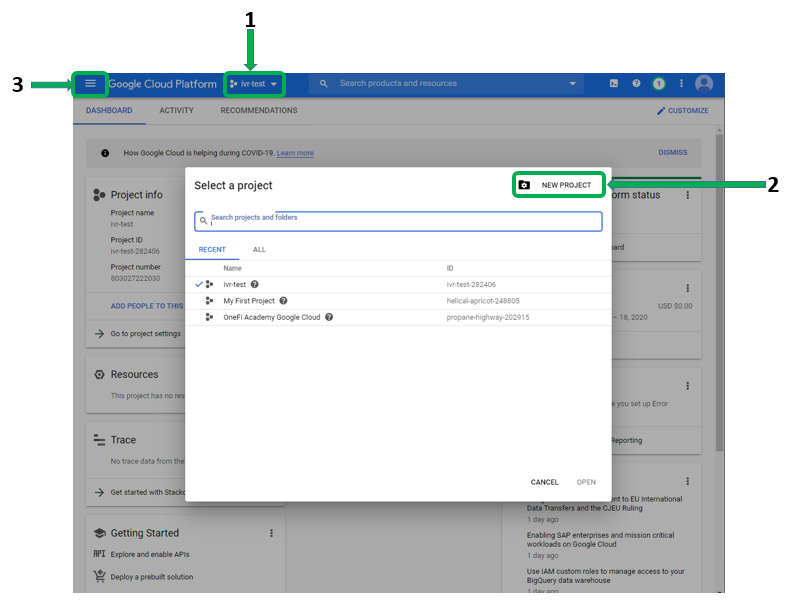Click the Google Cloud Platform logo text
This screenshot has width=795, height=607.
tap(162, 84)
